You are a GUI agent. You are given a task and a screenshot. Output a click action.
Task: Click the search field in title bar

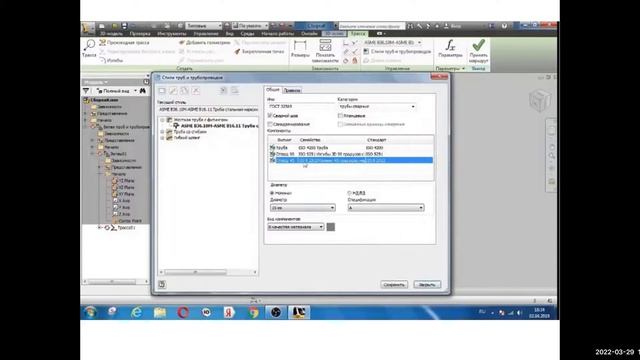(371, 26)
